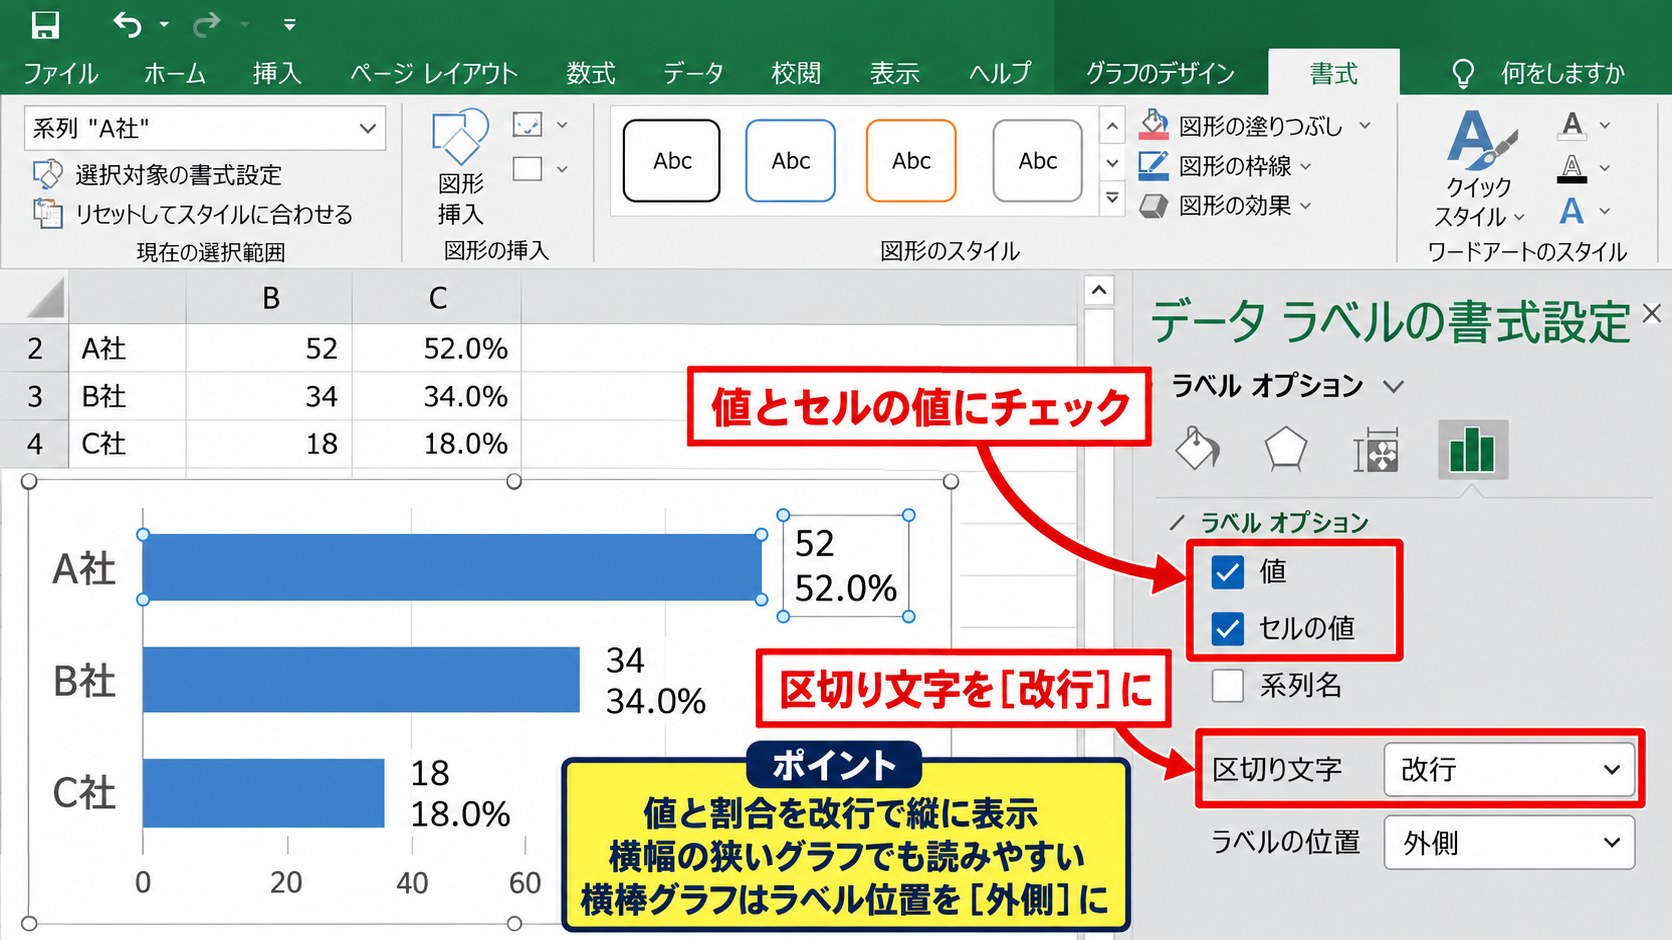Select the orange outline Abc shape style
Screen dimensions: 1672x940
911,161
